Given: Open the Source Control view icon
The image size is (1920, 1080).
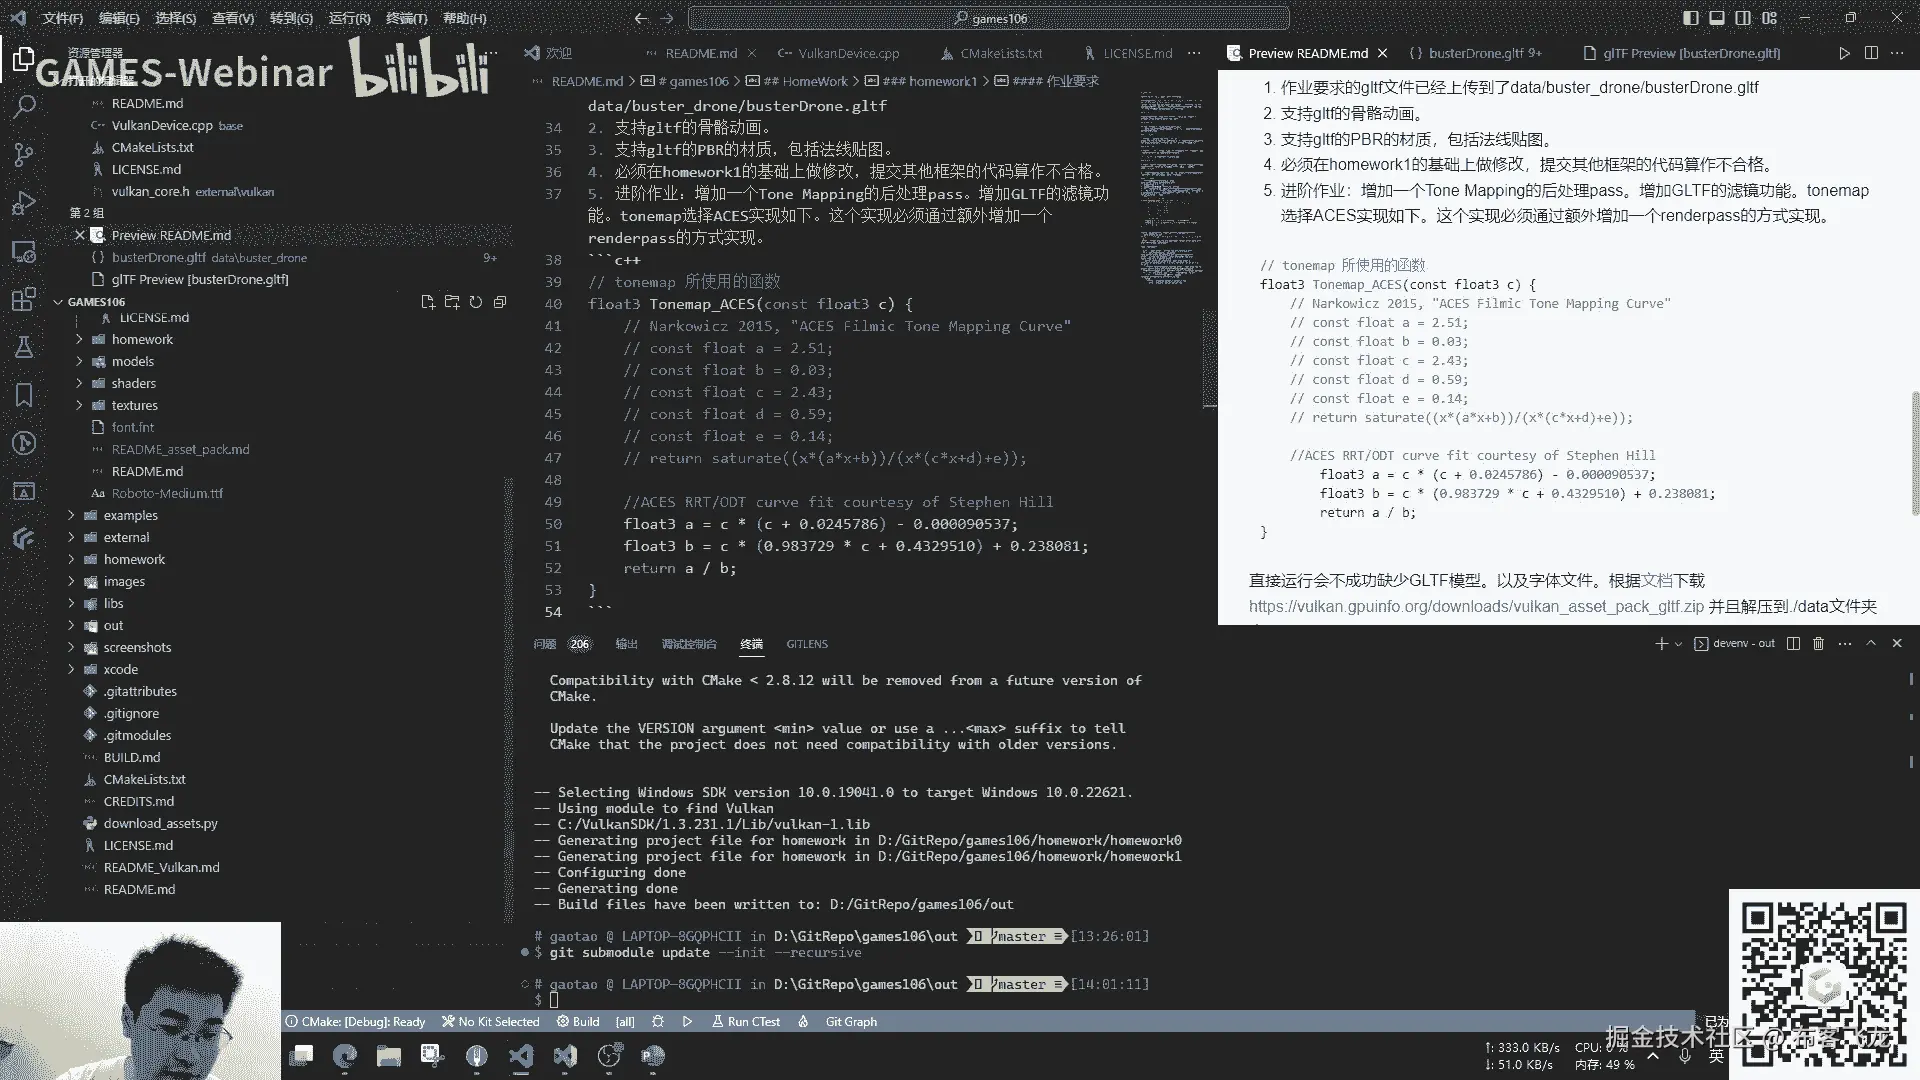Looking at the screenshot, I should coord(24,154).
